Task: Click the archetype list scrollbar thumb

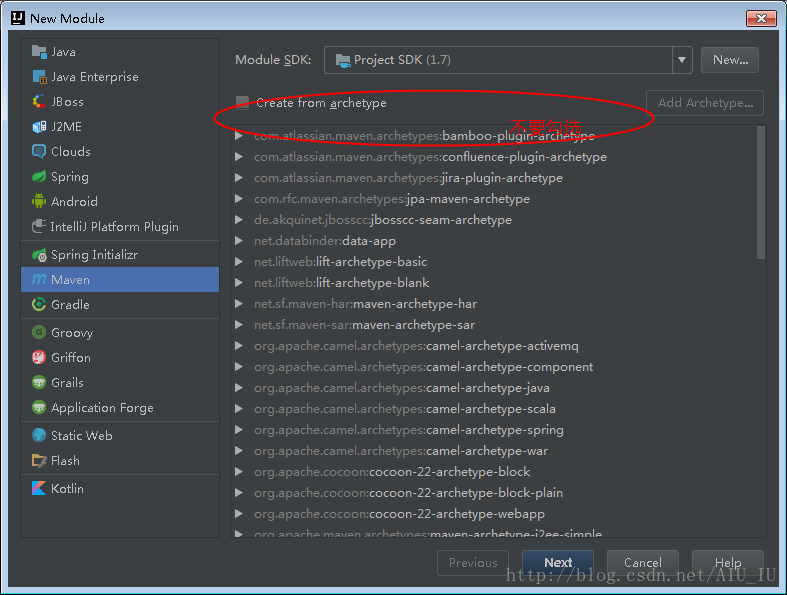Action: click(761, 192)
